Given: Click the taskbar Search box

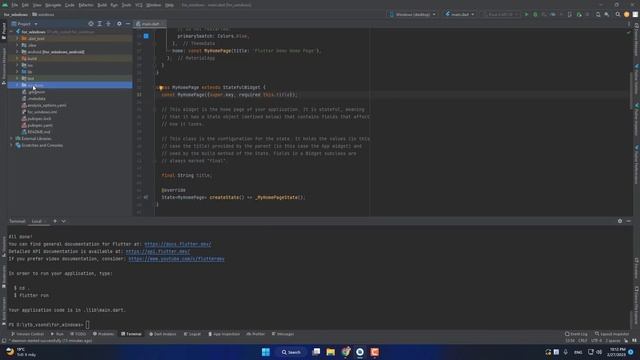Looking at the screenshot, I should (x=291, y=352).
